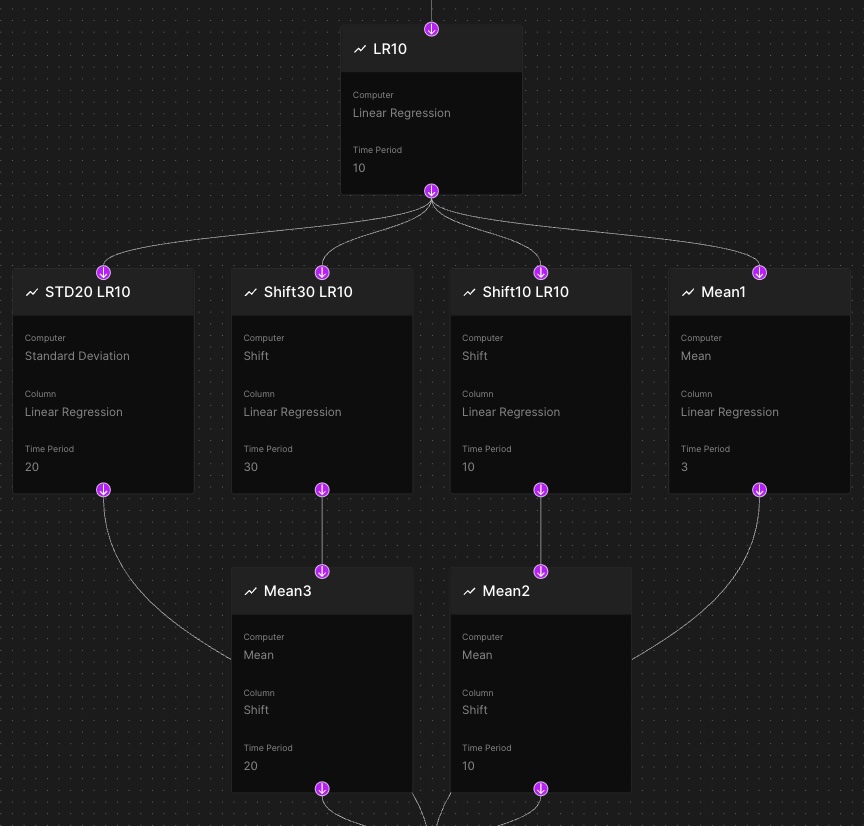Screen dimensions: 864x826
Task: Click the input port of Shift10 LR10 node
Action: click(541, 272)
